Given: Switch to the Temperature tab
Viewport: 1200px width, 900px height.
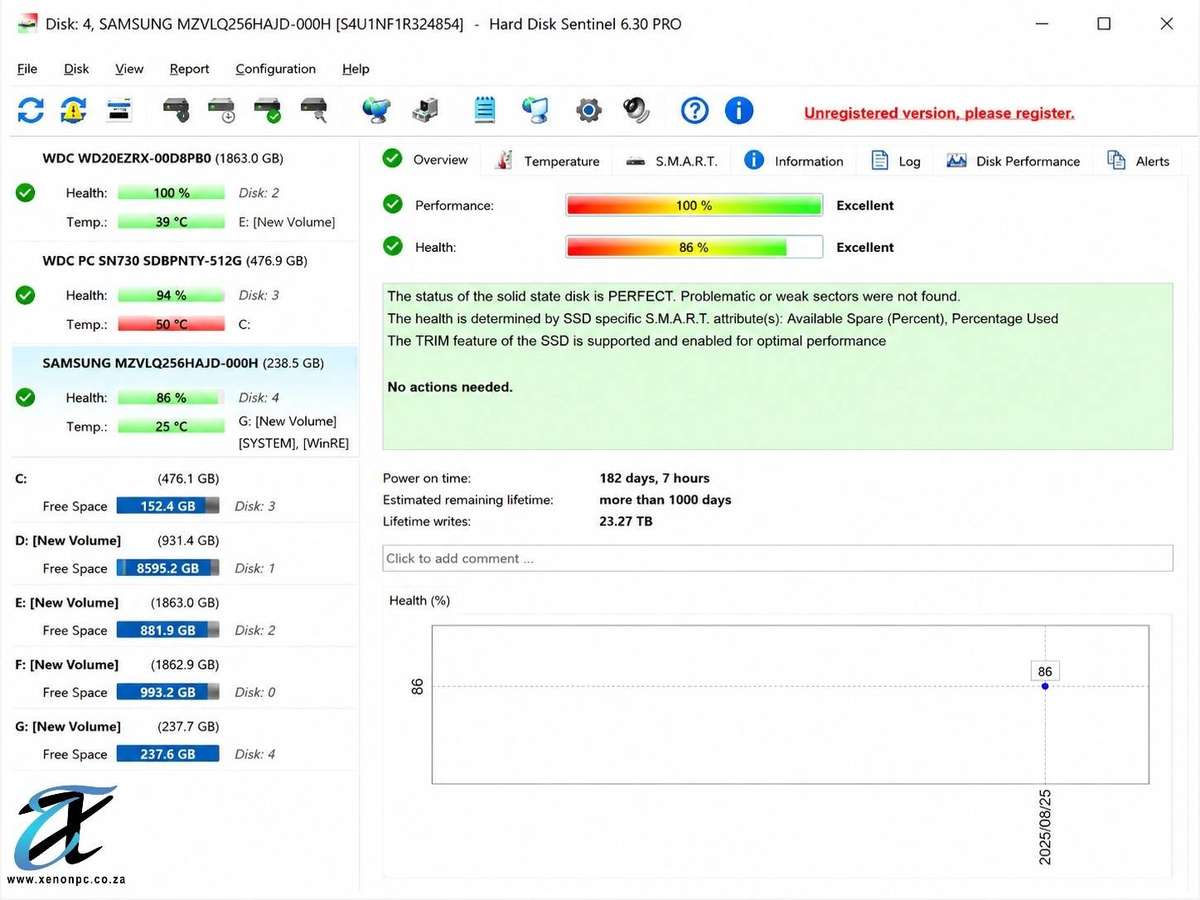Looking at the screenshot, I should [x=548, y=161].
